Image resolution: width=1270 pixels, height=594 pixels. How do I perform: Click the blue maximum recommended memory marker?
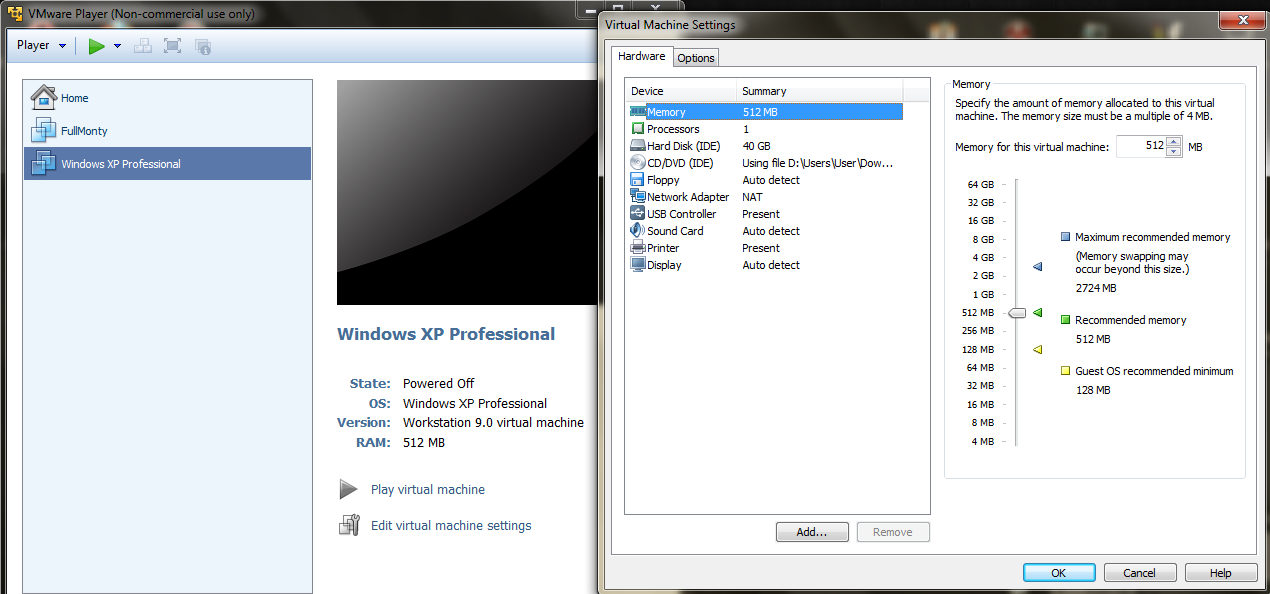click(1037, 267)
